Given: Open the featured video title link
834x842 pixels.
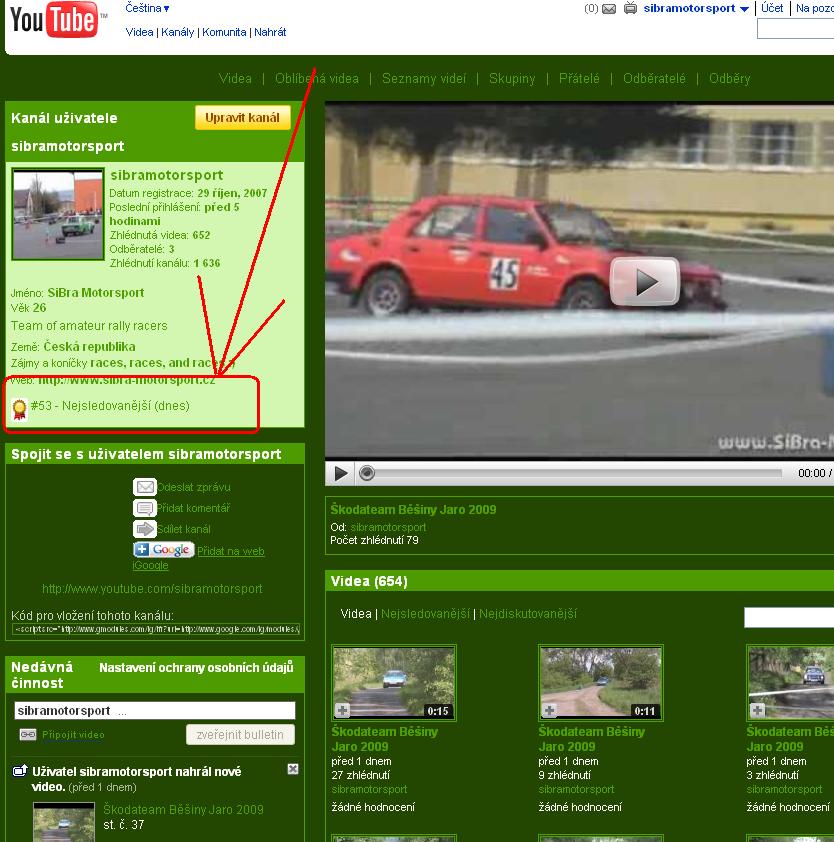Looking at the screenshot, I should (413, 509).
